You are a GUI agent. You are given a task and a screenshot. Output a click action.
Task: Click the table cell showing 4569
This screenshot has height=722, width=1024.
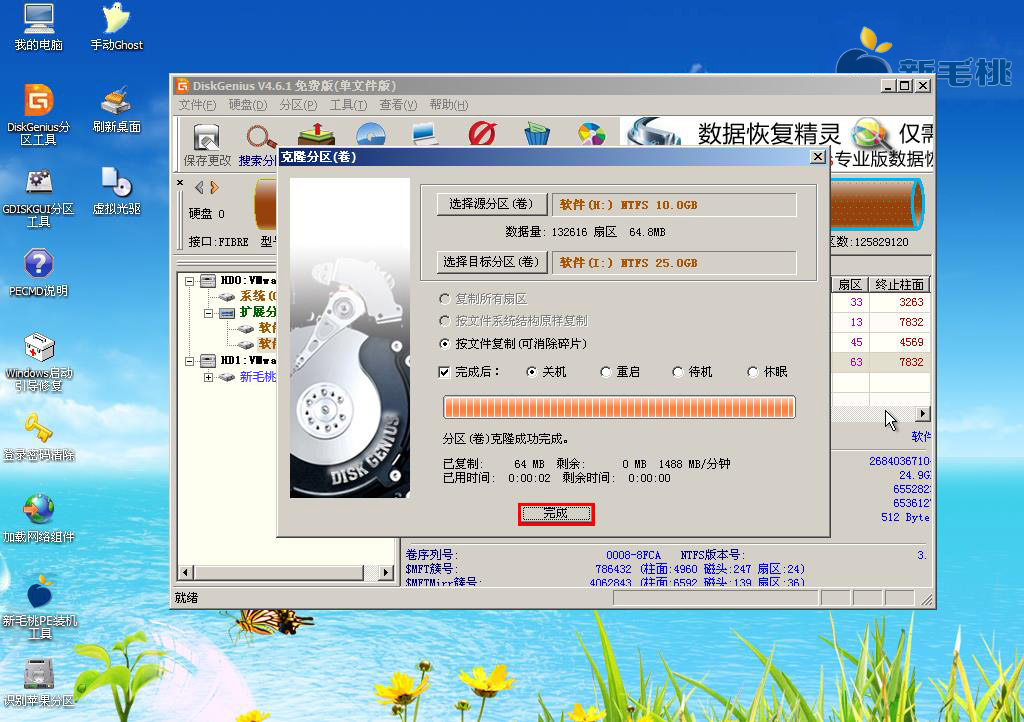click(x=900, y=342)
